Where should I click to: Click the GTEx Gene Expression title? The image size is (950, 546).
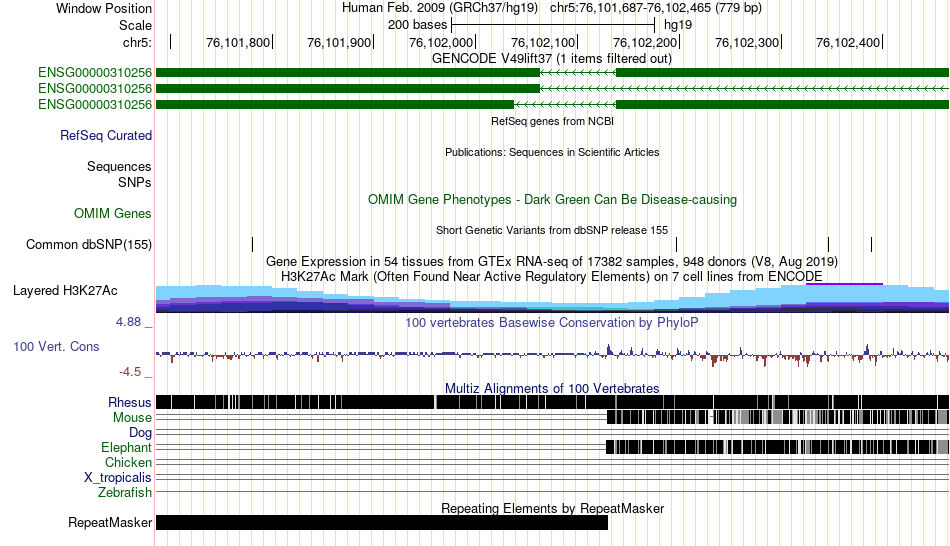click(x=552, y=262)
